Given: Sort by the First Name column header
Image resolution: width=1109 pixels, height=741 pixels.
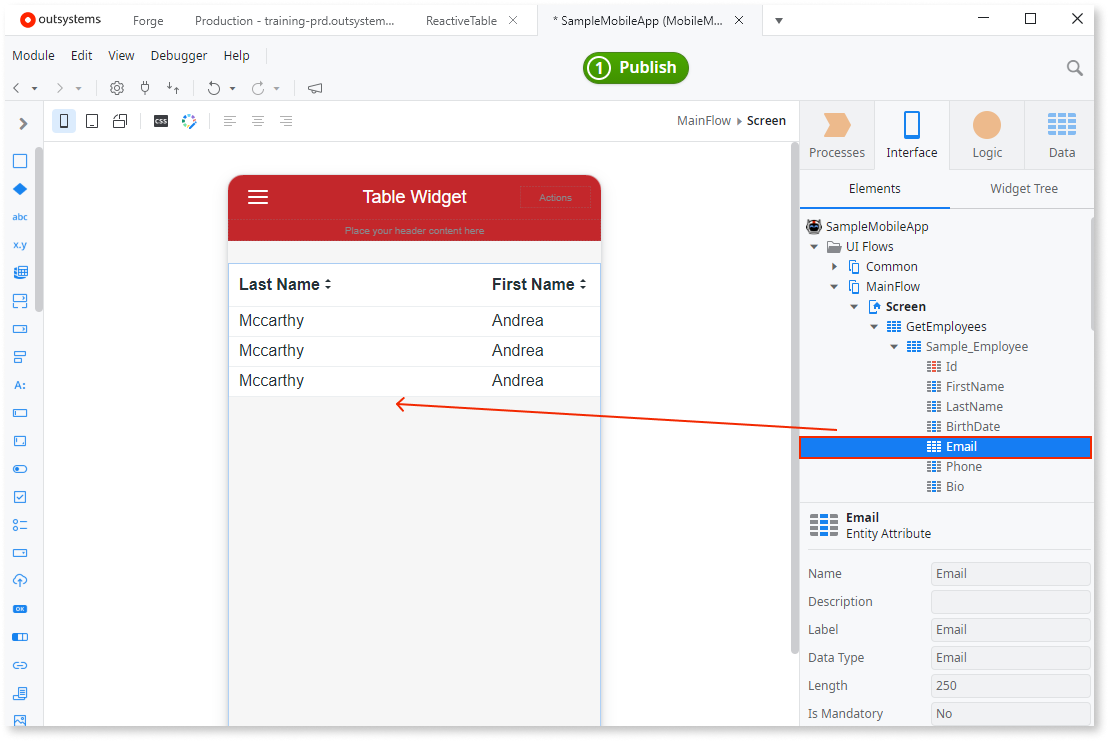Looking at the screenshot, I should [539, 284].
